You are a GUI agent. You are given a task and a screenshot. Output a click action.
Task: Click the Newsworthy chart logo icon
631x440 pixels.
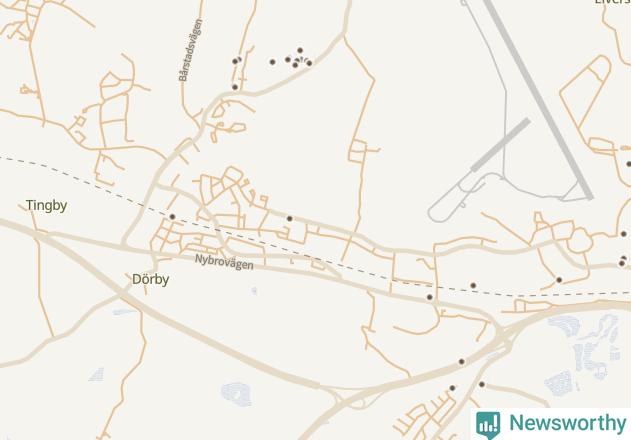488,425
